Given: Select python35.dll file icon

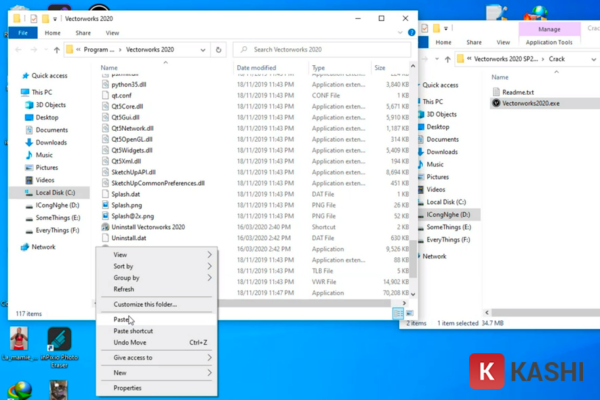Looking at the screenshot, I should 105,85.
